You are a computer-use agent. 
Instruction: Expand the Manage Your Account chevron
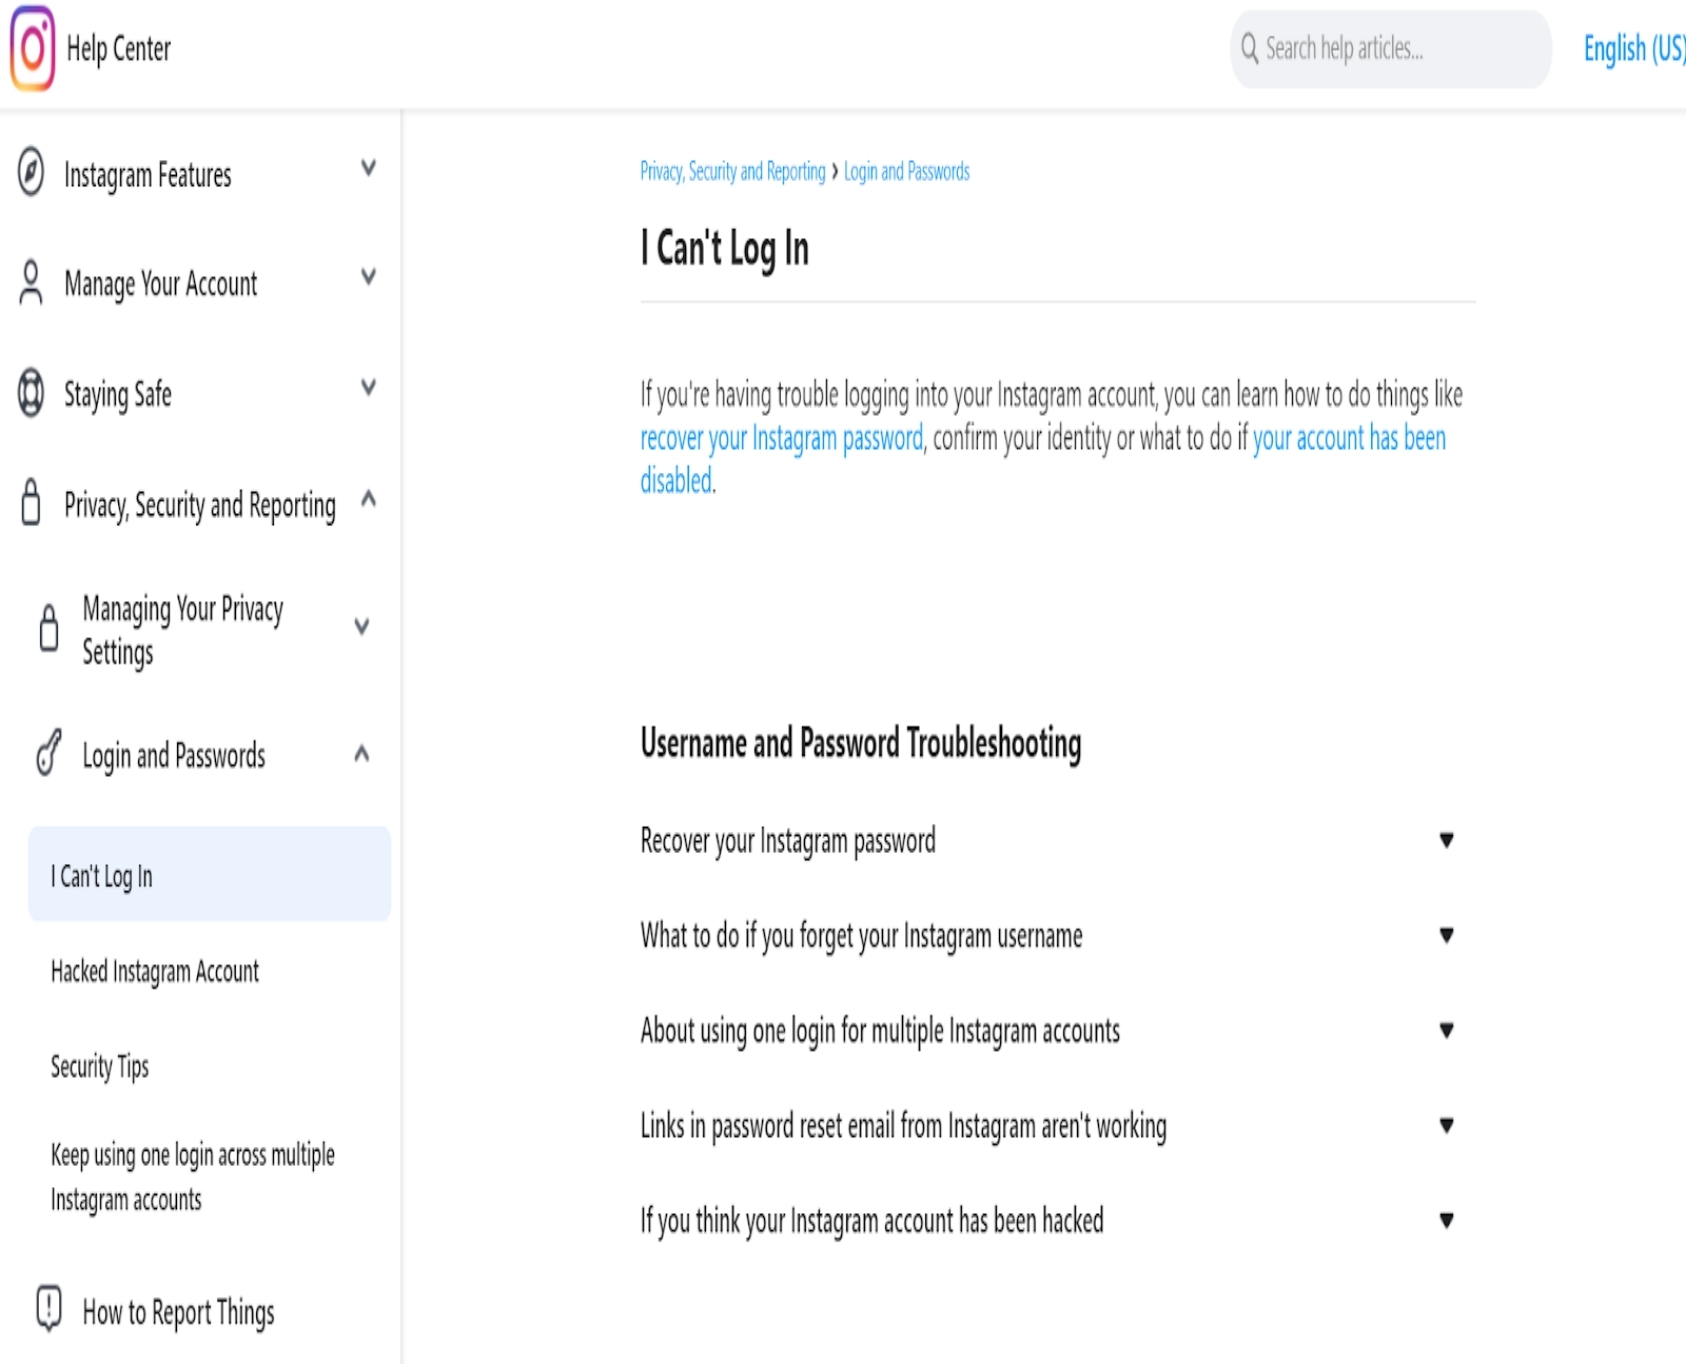(368, 277)
